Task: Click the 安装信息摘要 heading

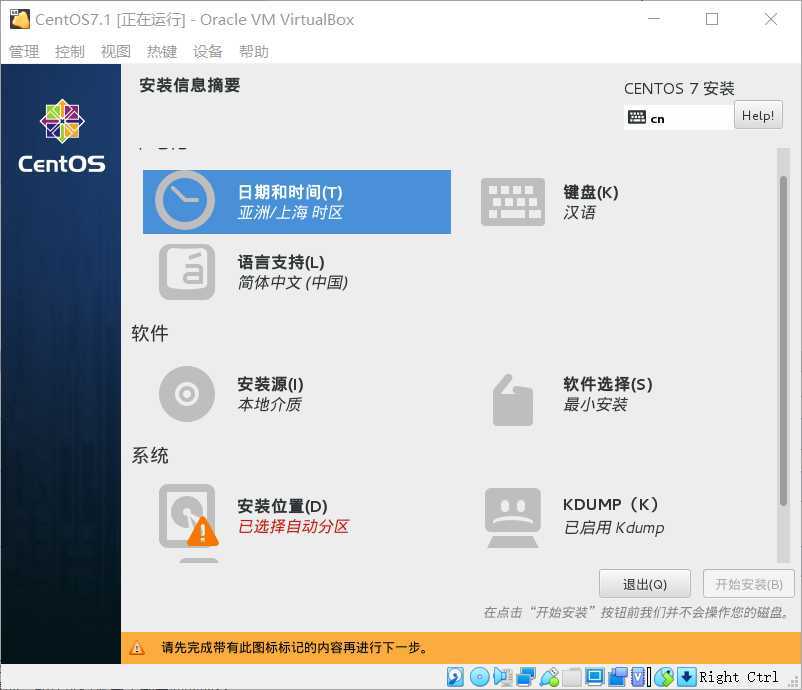Action: pyautogui.click(x=189, y=85)
